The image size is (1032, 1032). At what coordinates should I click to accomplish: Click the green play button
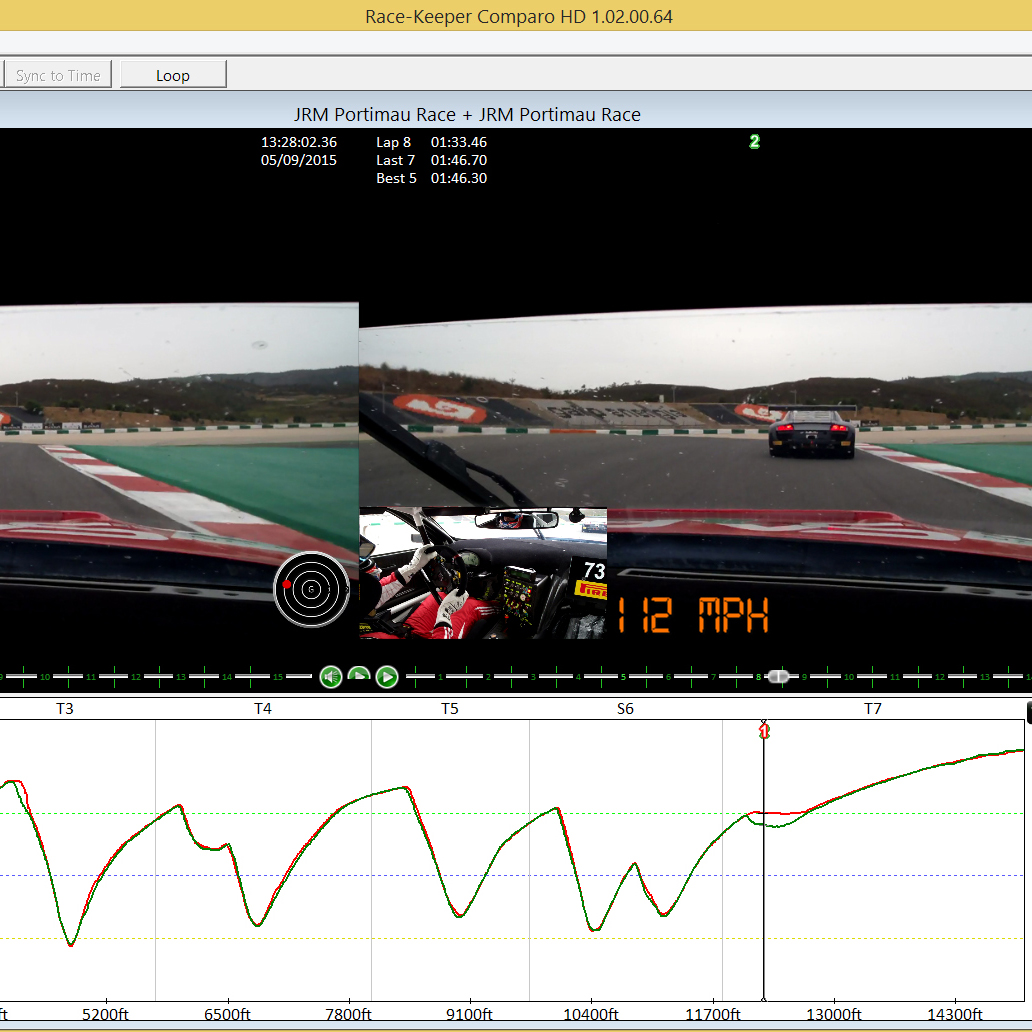387,677
